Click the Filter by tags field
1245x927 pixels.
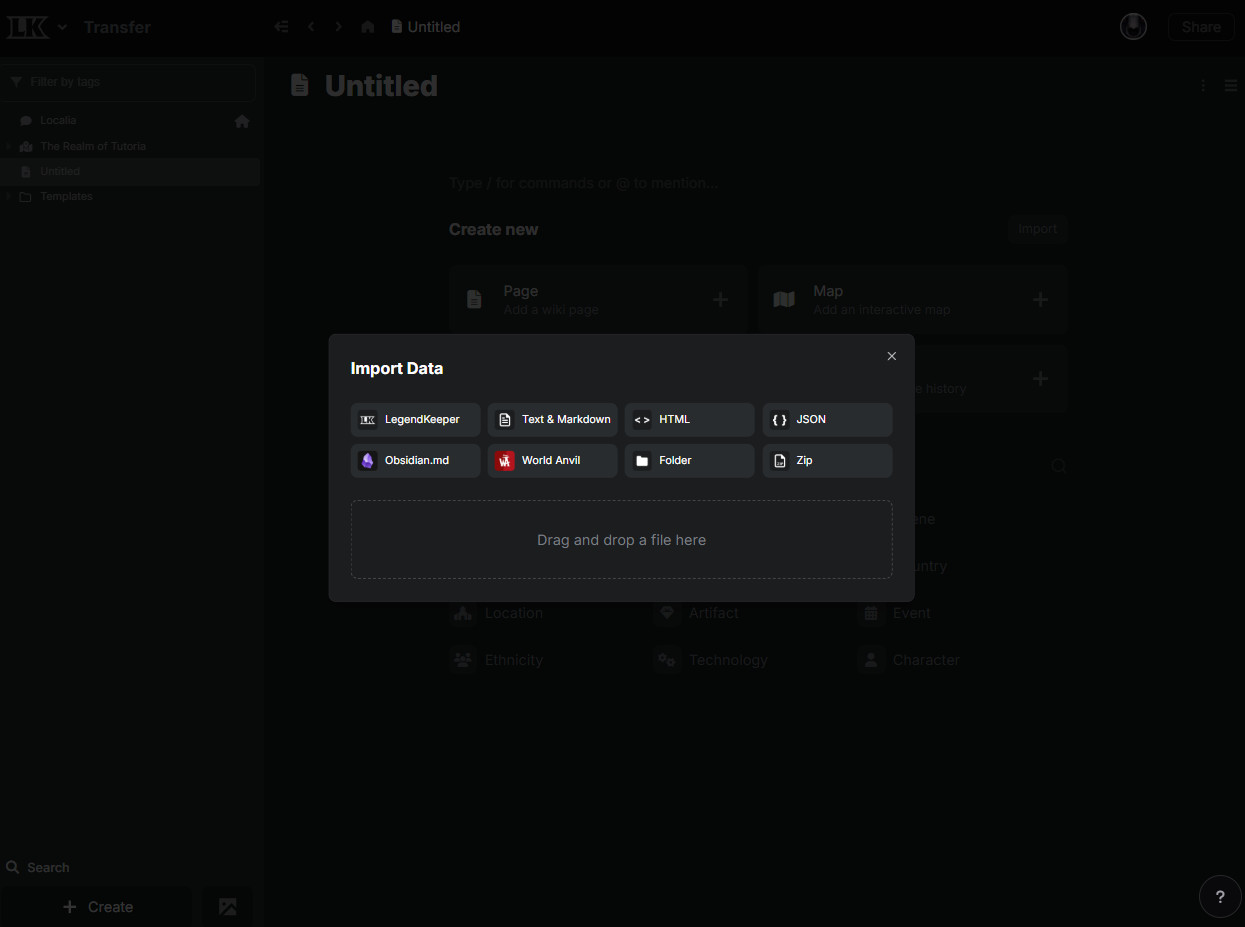pos(128,81)
